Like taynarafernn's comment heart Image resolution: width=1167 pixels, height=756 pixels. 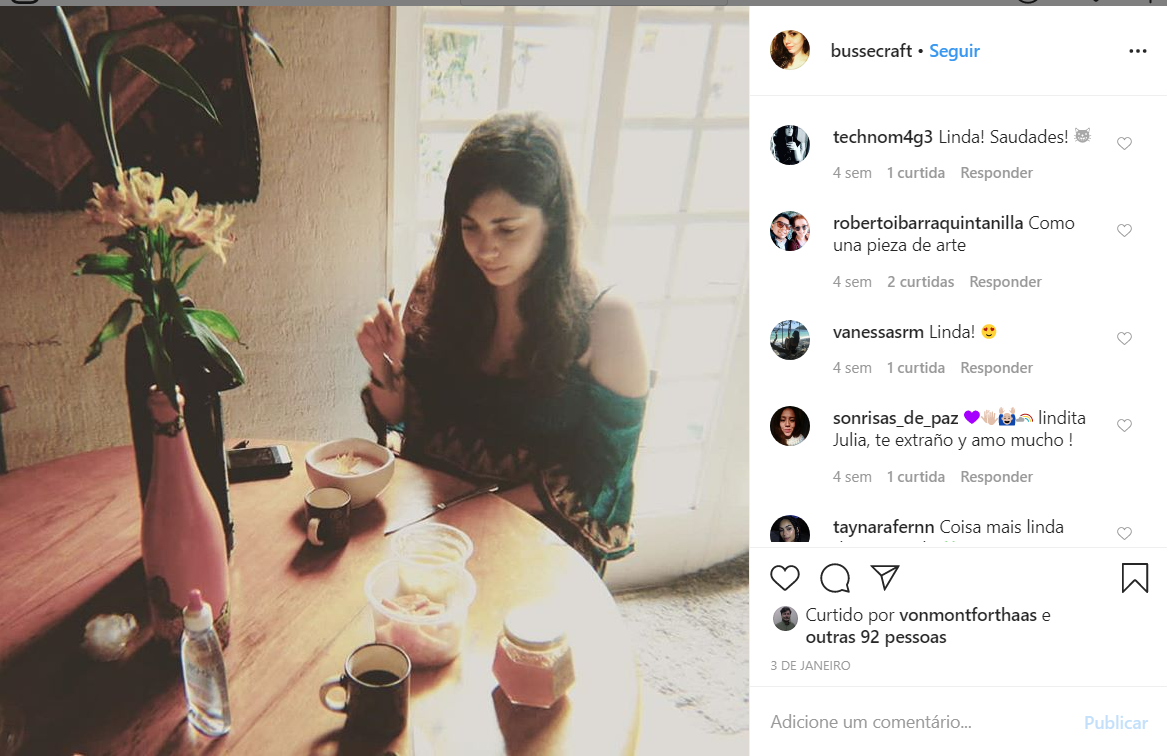[1124, 534]
